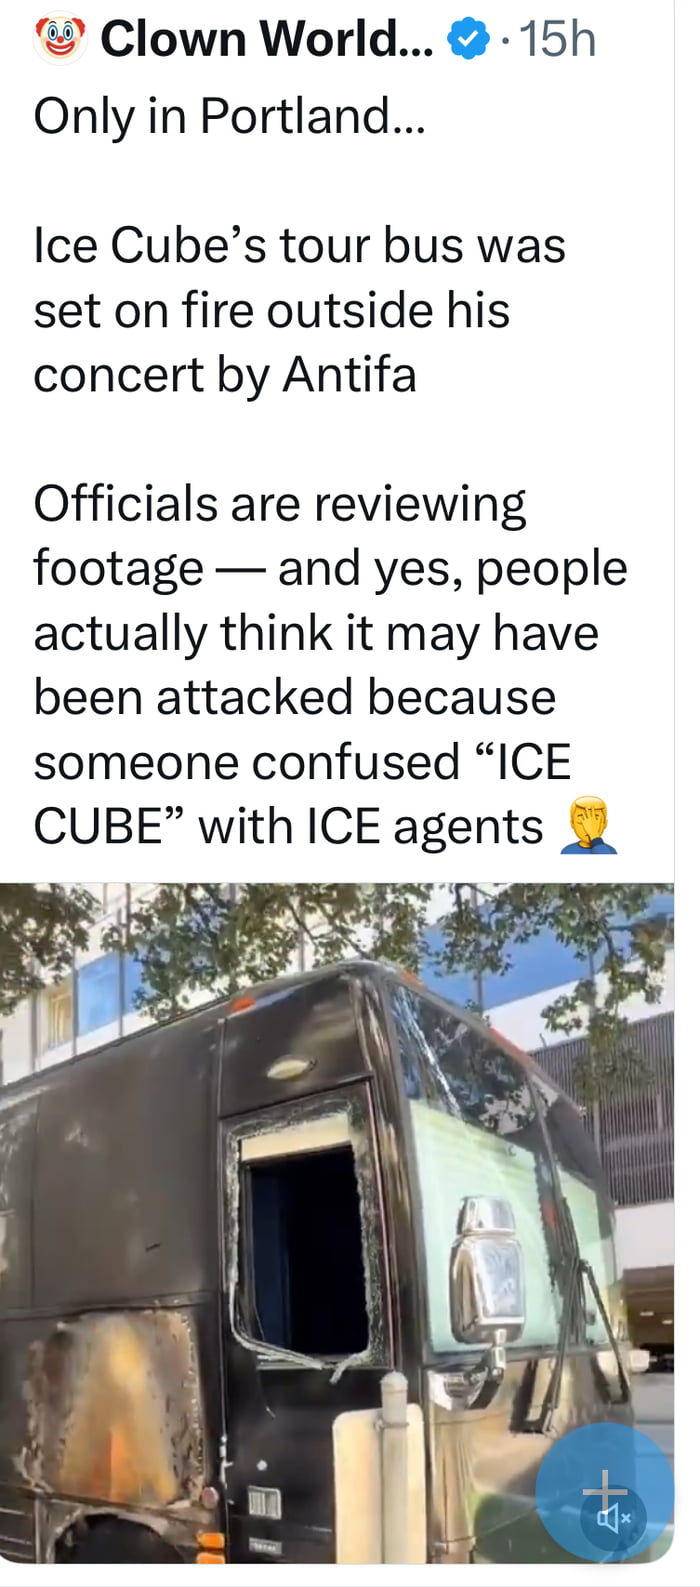Open the burned tour bus video
Screen dimensions: 700x1587
[337, 1223]
